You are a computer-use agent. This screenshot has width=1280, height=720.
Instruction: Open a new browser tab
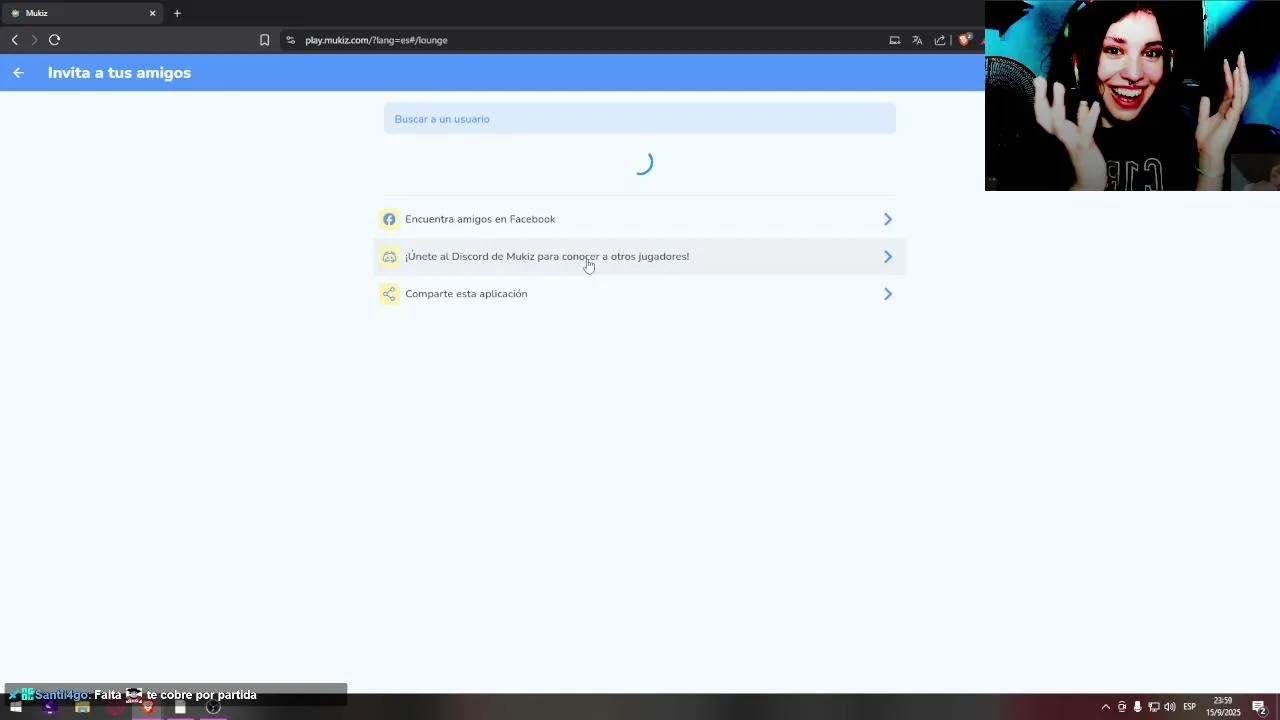[177, 13]
